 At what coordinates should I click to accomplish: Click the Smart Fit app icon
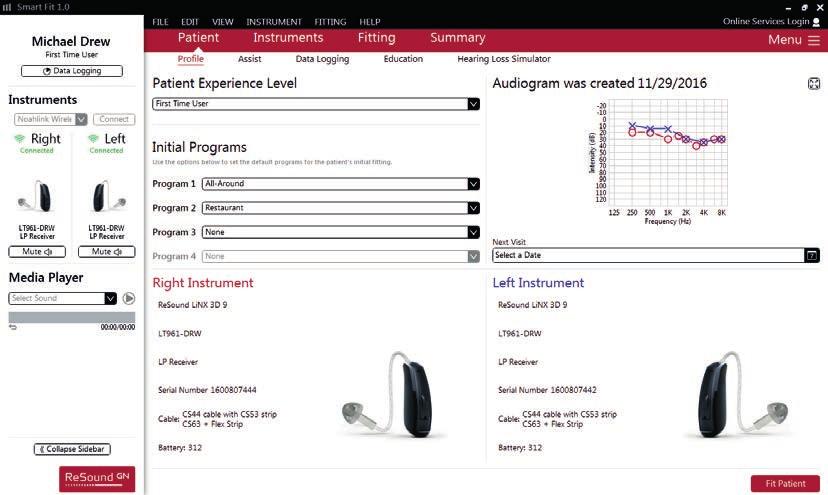[x=7, y=7]
